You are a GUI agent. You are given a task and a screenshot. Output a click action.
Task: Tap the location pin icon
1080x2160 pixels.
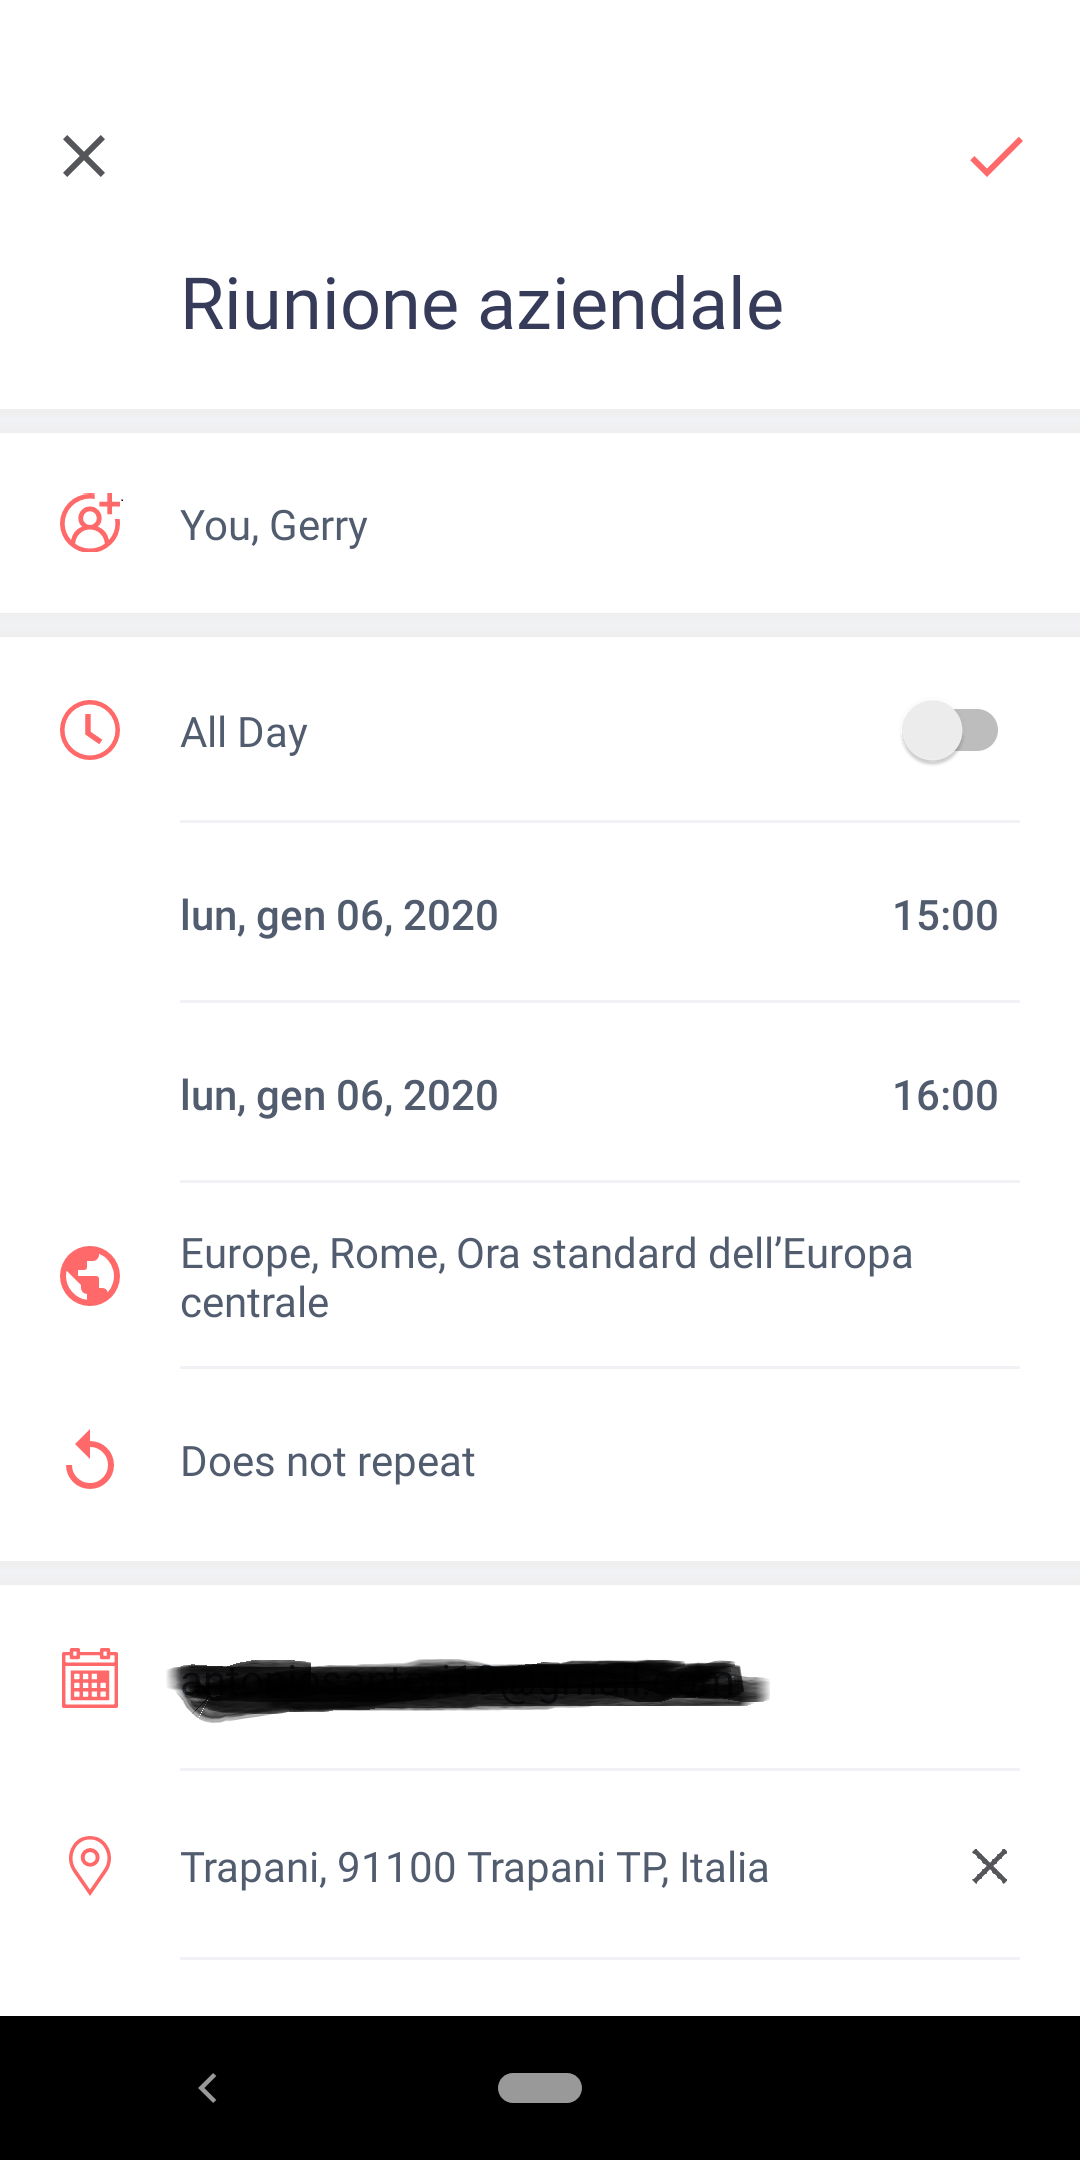tap(90, 1866)
